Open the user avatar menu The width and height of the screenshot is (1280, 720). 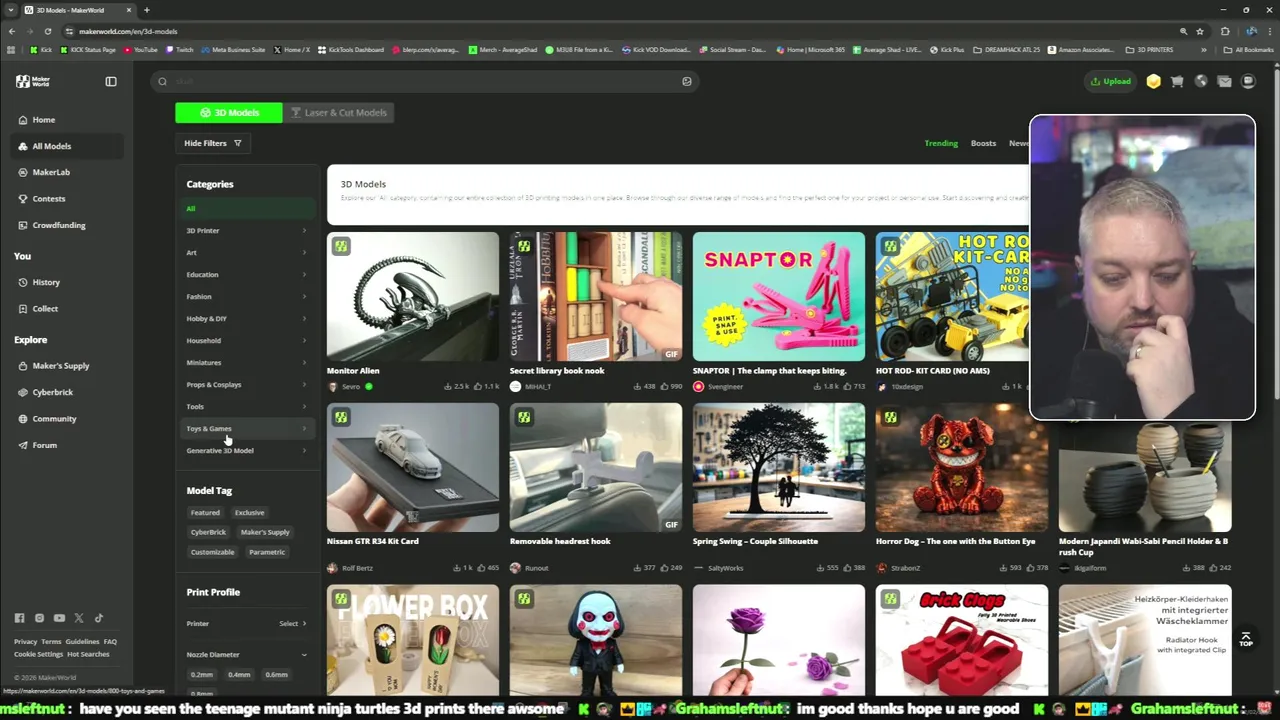[1248, 82]
